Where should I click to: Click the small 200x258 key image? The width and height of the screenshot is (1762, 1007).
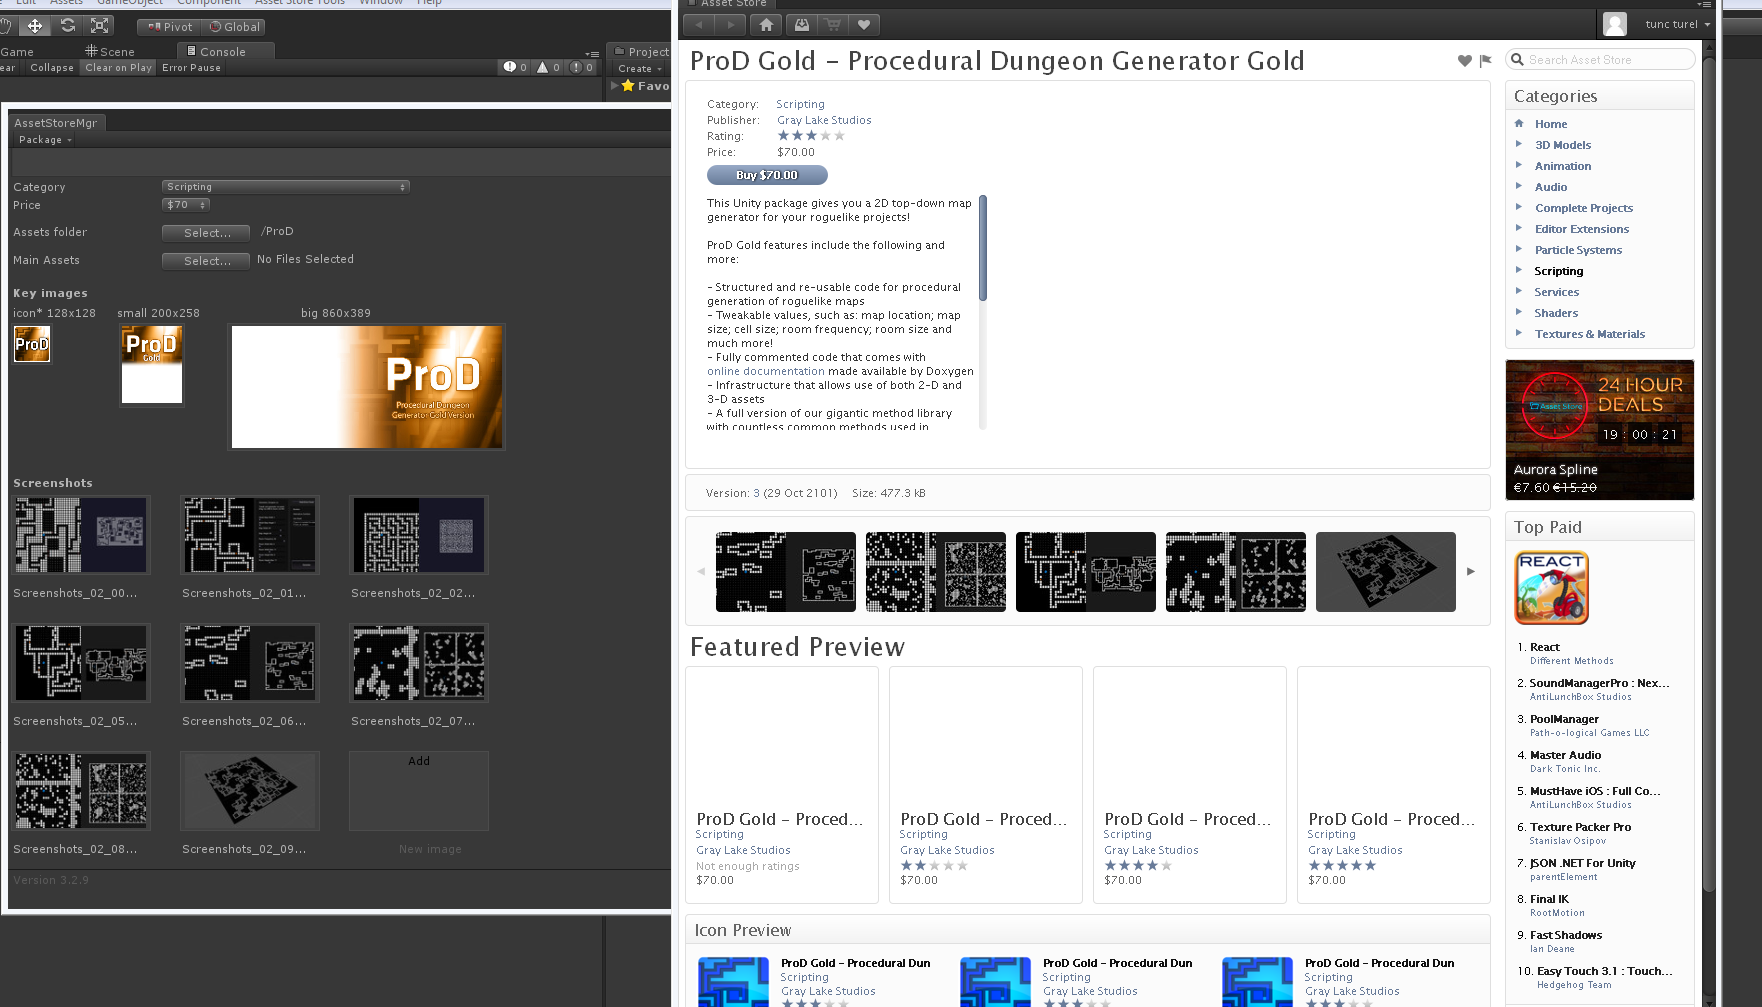(152, 365)
